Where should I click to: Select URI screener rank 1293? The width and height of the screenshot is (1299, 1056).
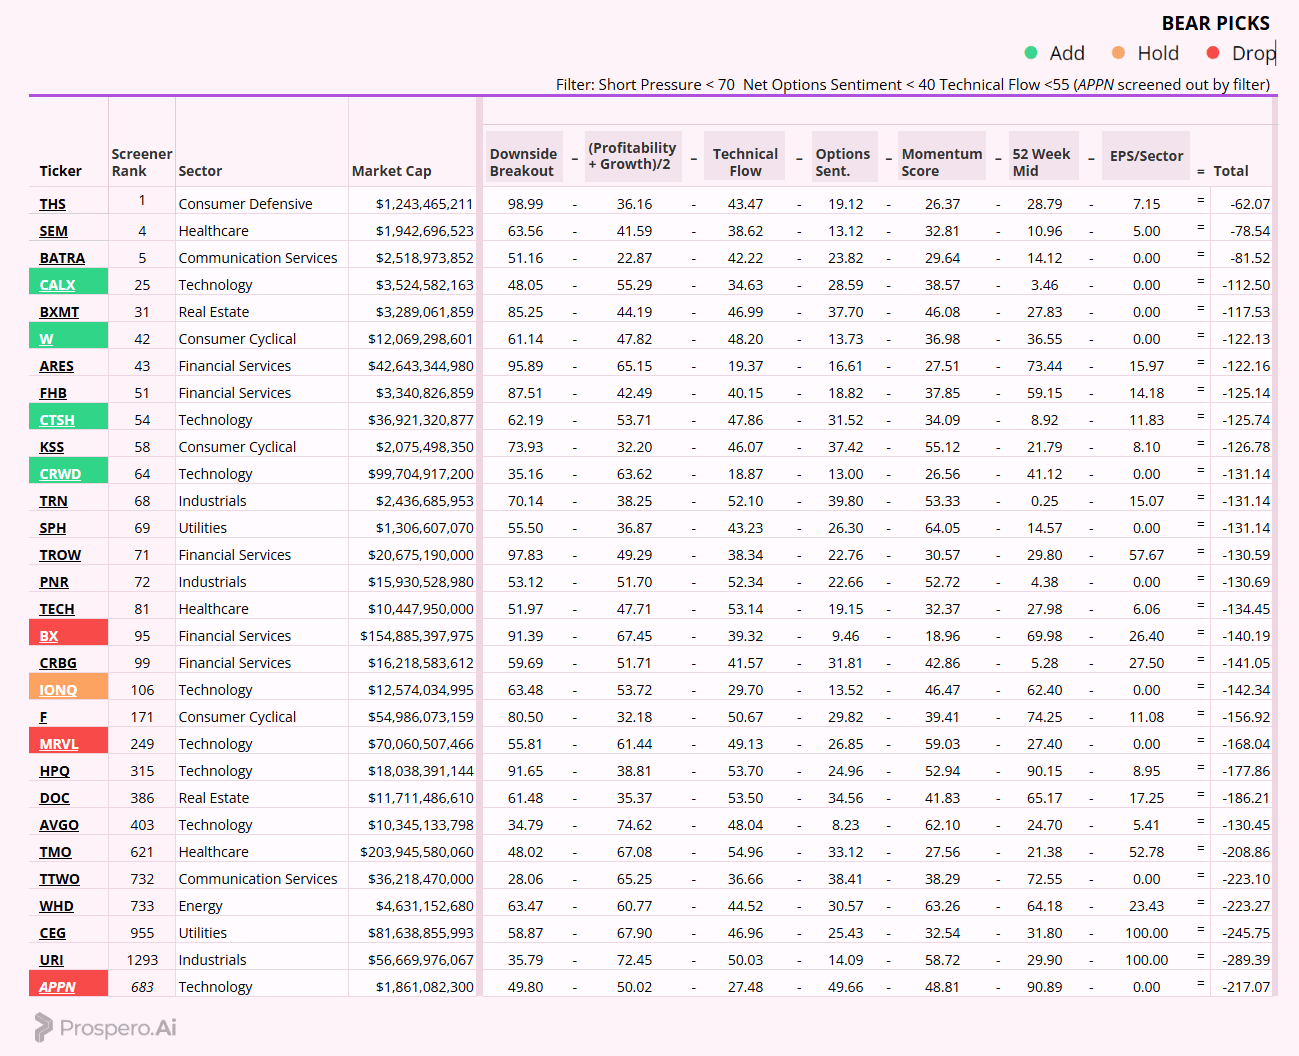pyautogui.click(x=142, y=960)
